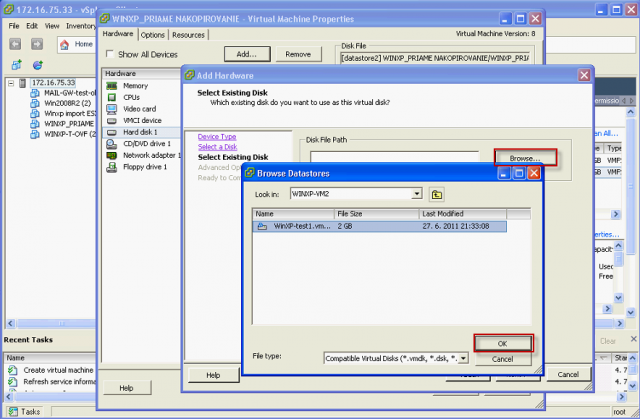
Task: Select Win2008R2 (2) VM in inventory
Action: (67, 103)
